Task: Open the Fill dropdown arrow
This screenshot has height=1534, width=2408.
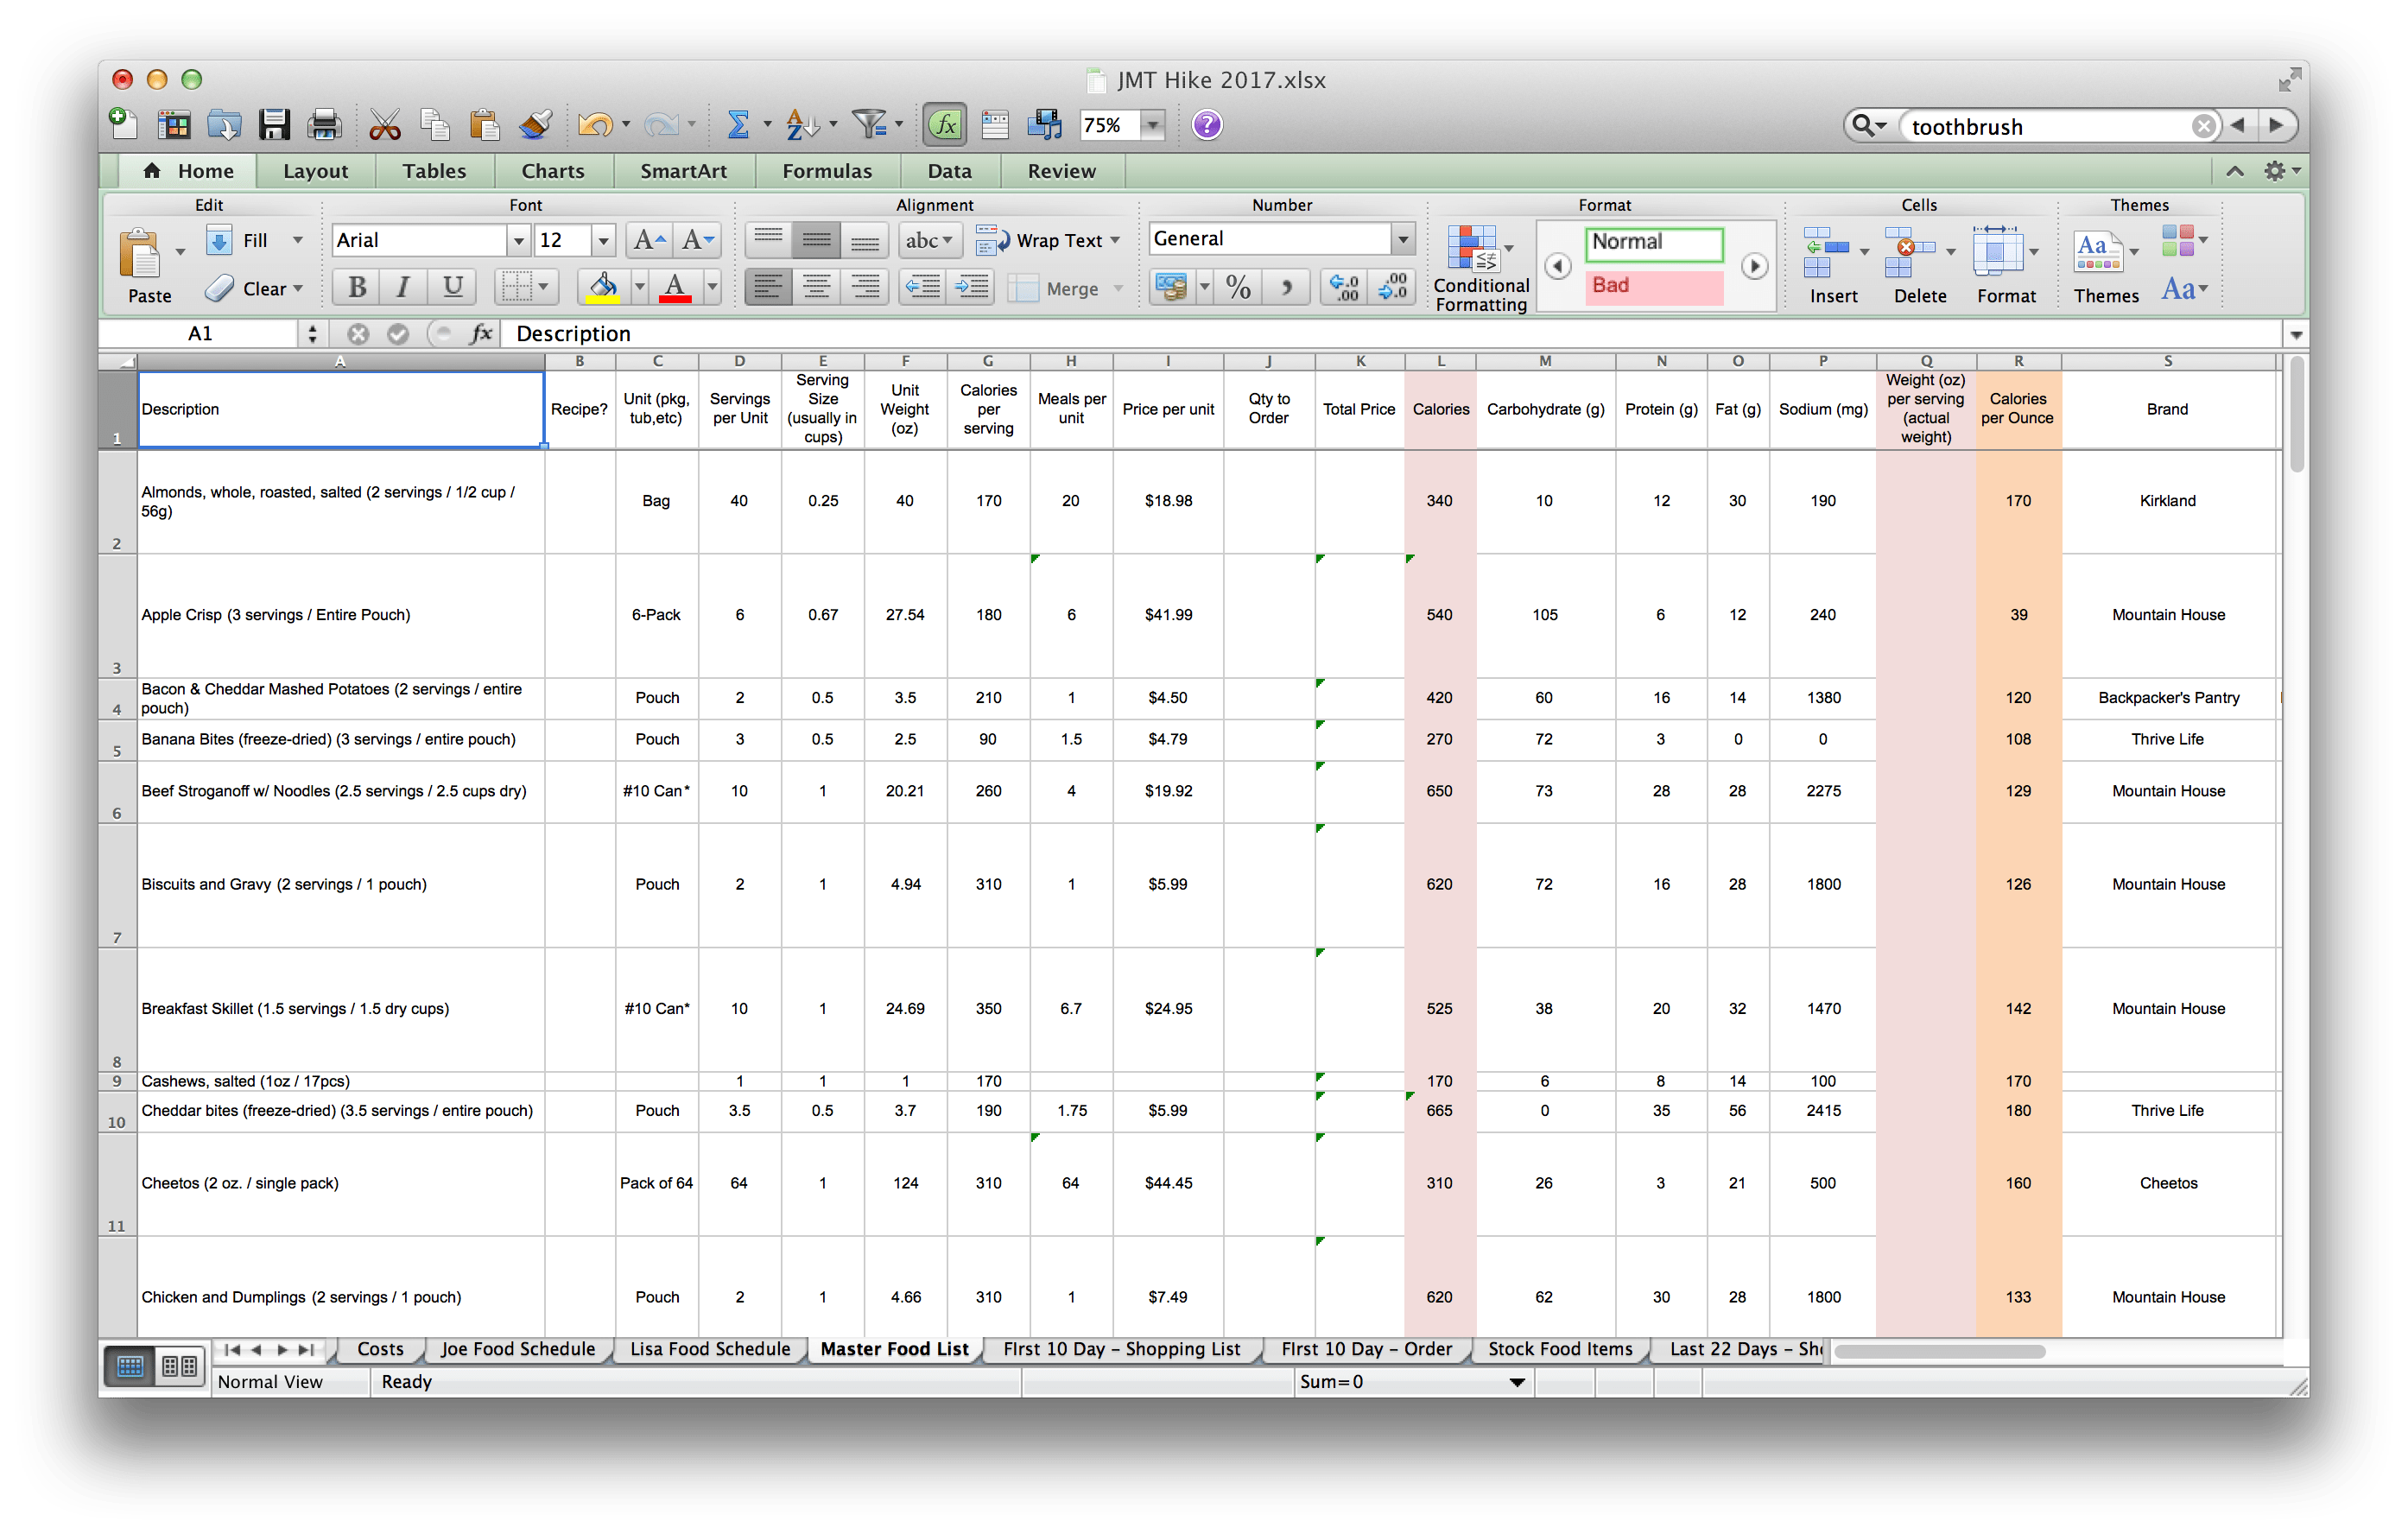Action: click(298, 240)
